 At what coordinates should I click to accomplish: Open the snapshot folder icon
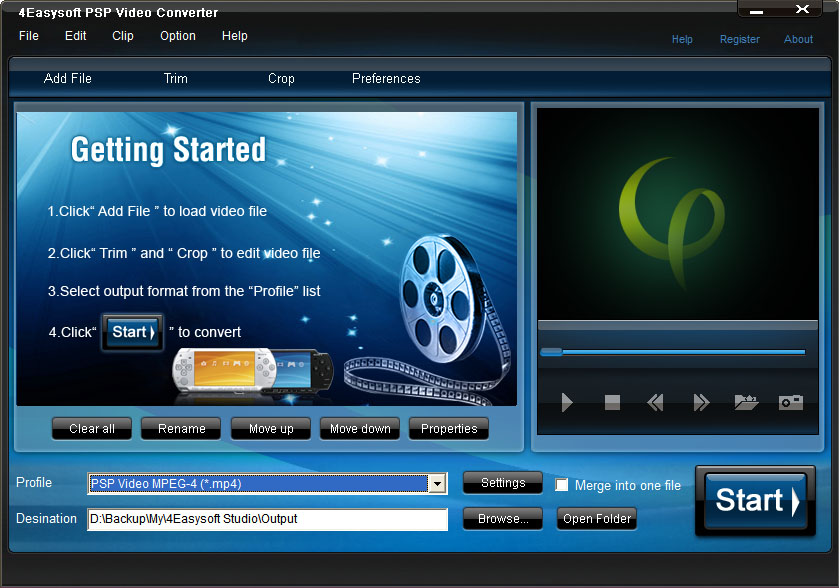point(746,402)
